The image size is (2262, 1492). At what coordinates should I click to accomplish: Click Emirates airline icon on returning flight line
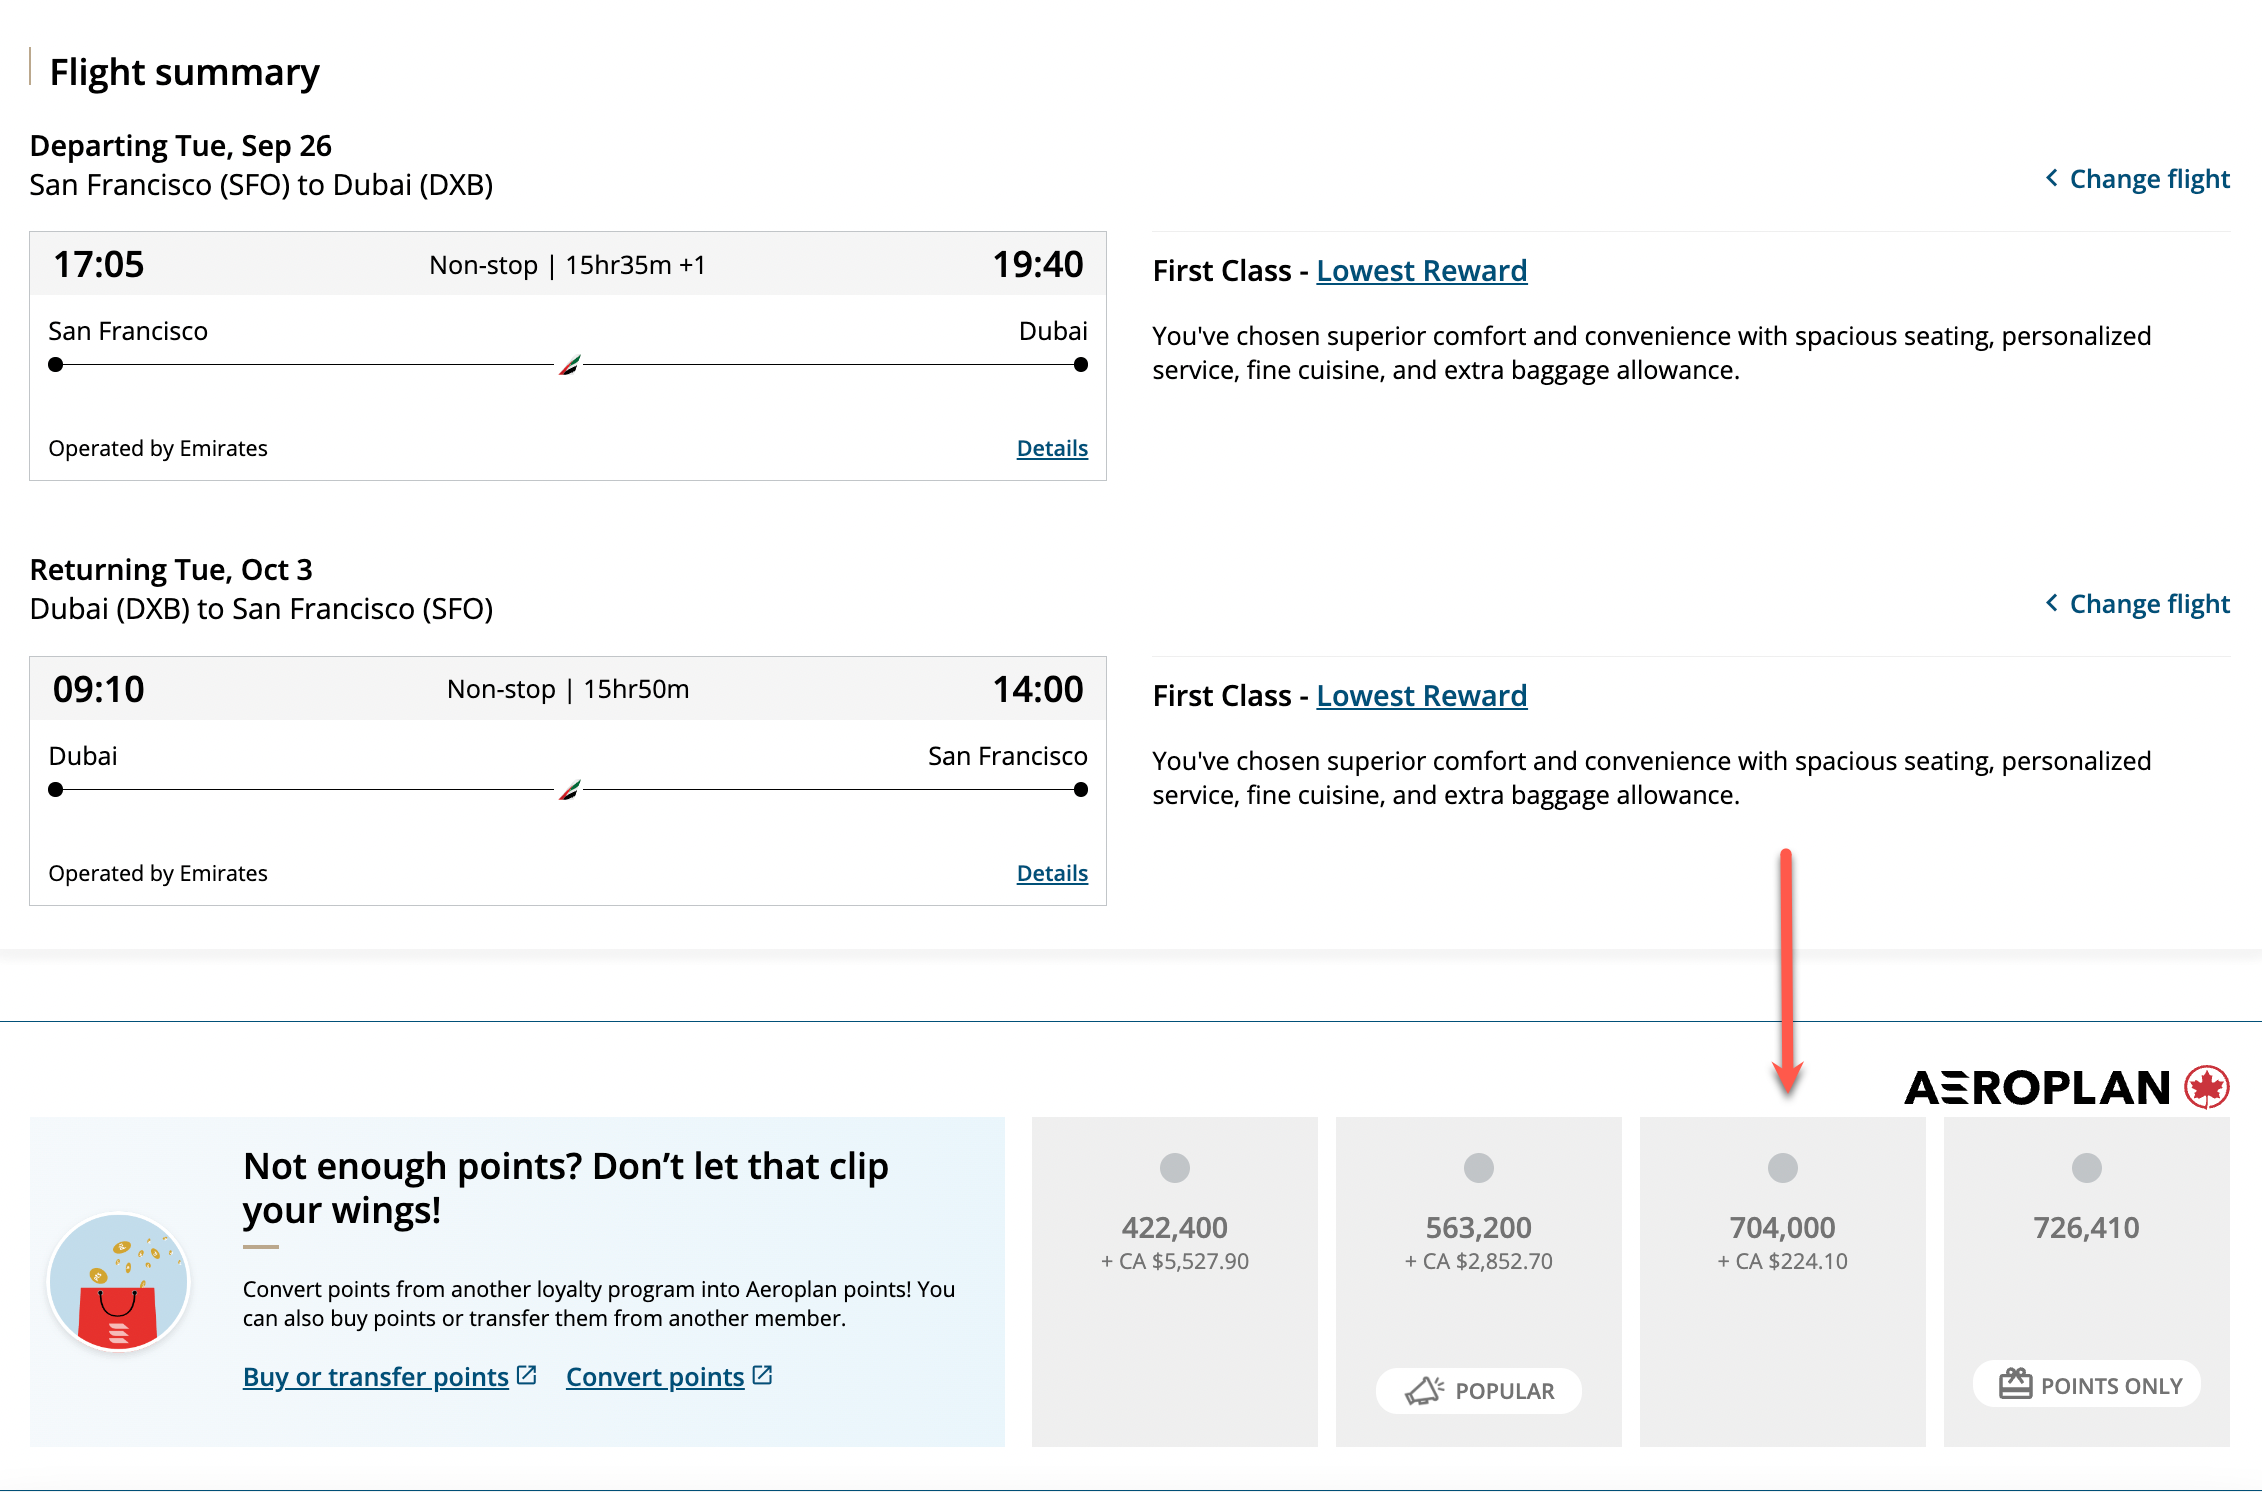click(x=570, y=790)
